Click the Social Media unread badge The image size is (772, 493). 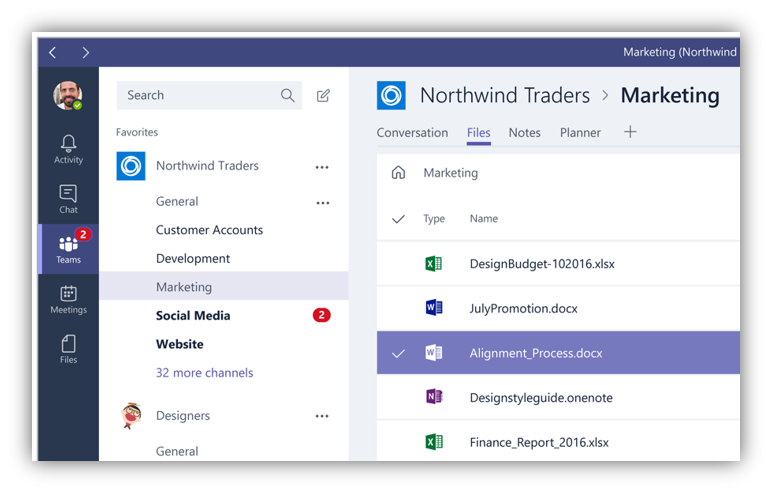[x=322, y=315]
